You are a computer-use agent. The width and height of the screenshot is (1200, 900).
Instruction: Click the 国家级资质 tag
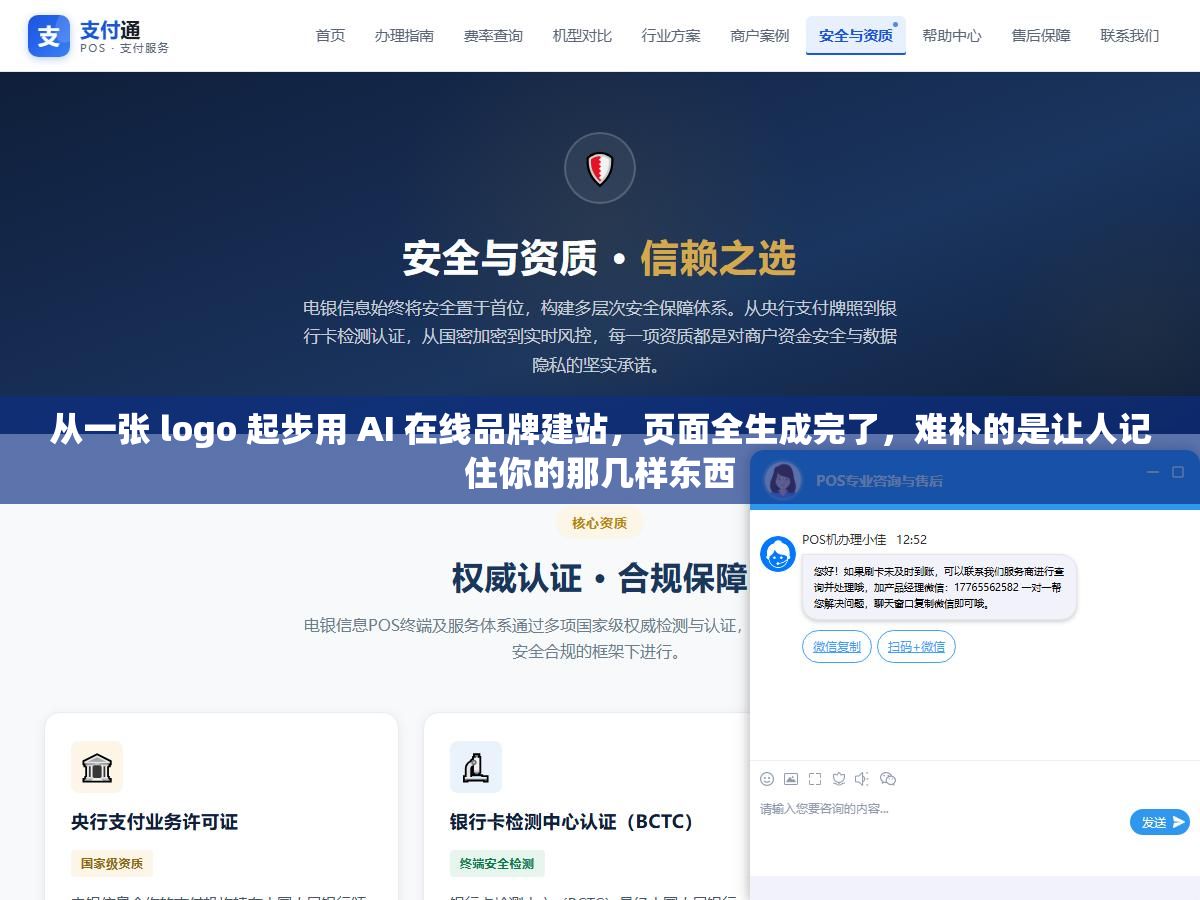tap(112, 863)
